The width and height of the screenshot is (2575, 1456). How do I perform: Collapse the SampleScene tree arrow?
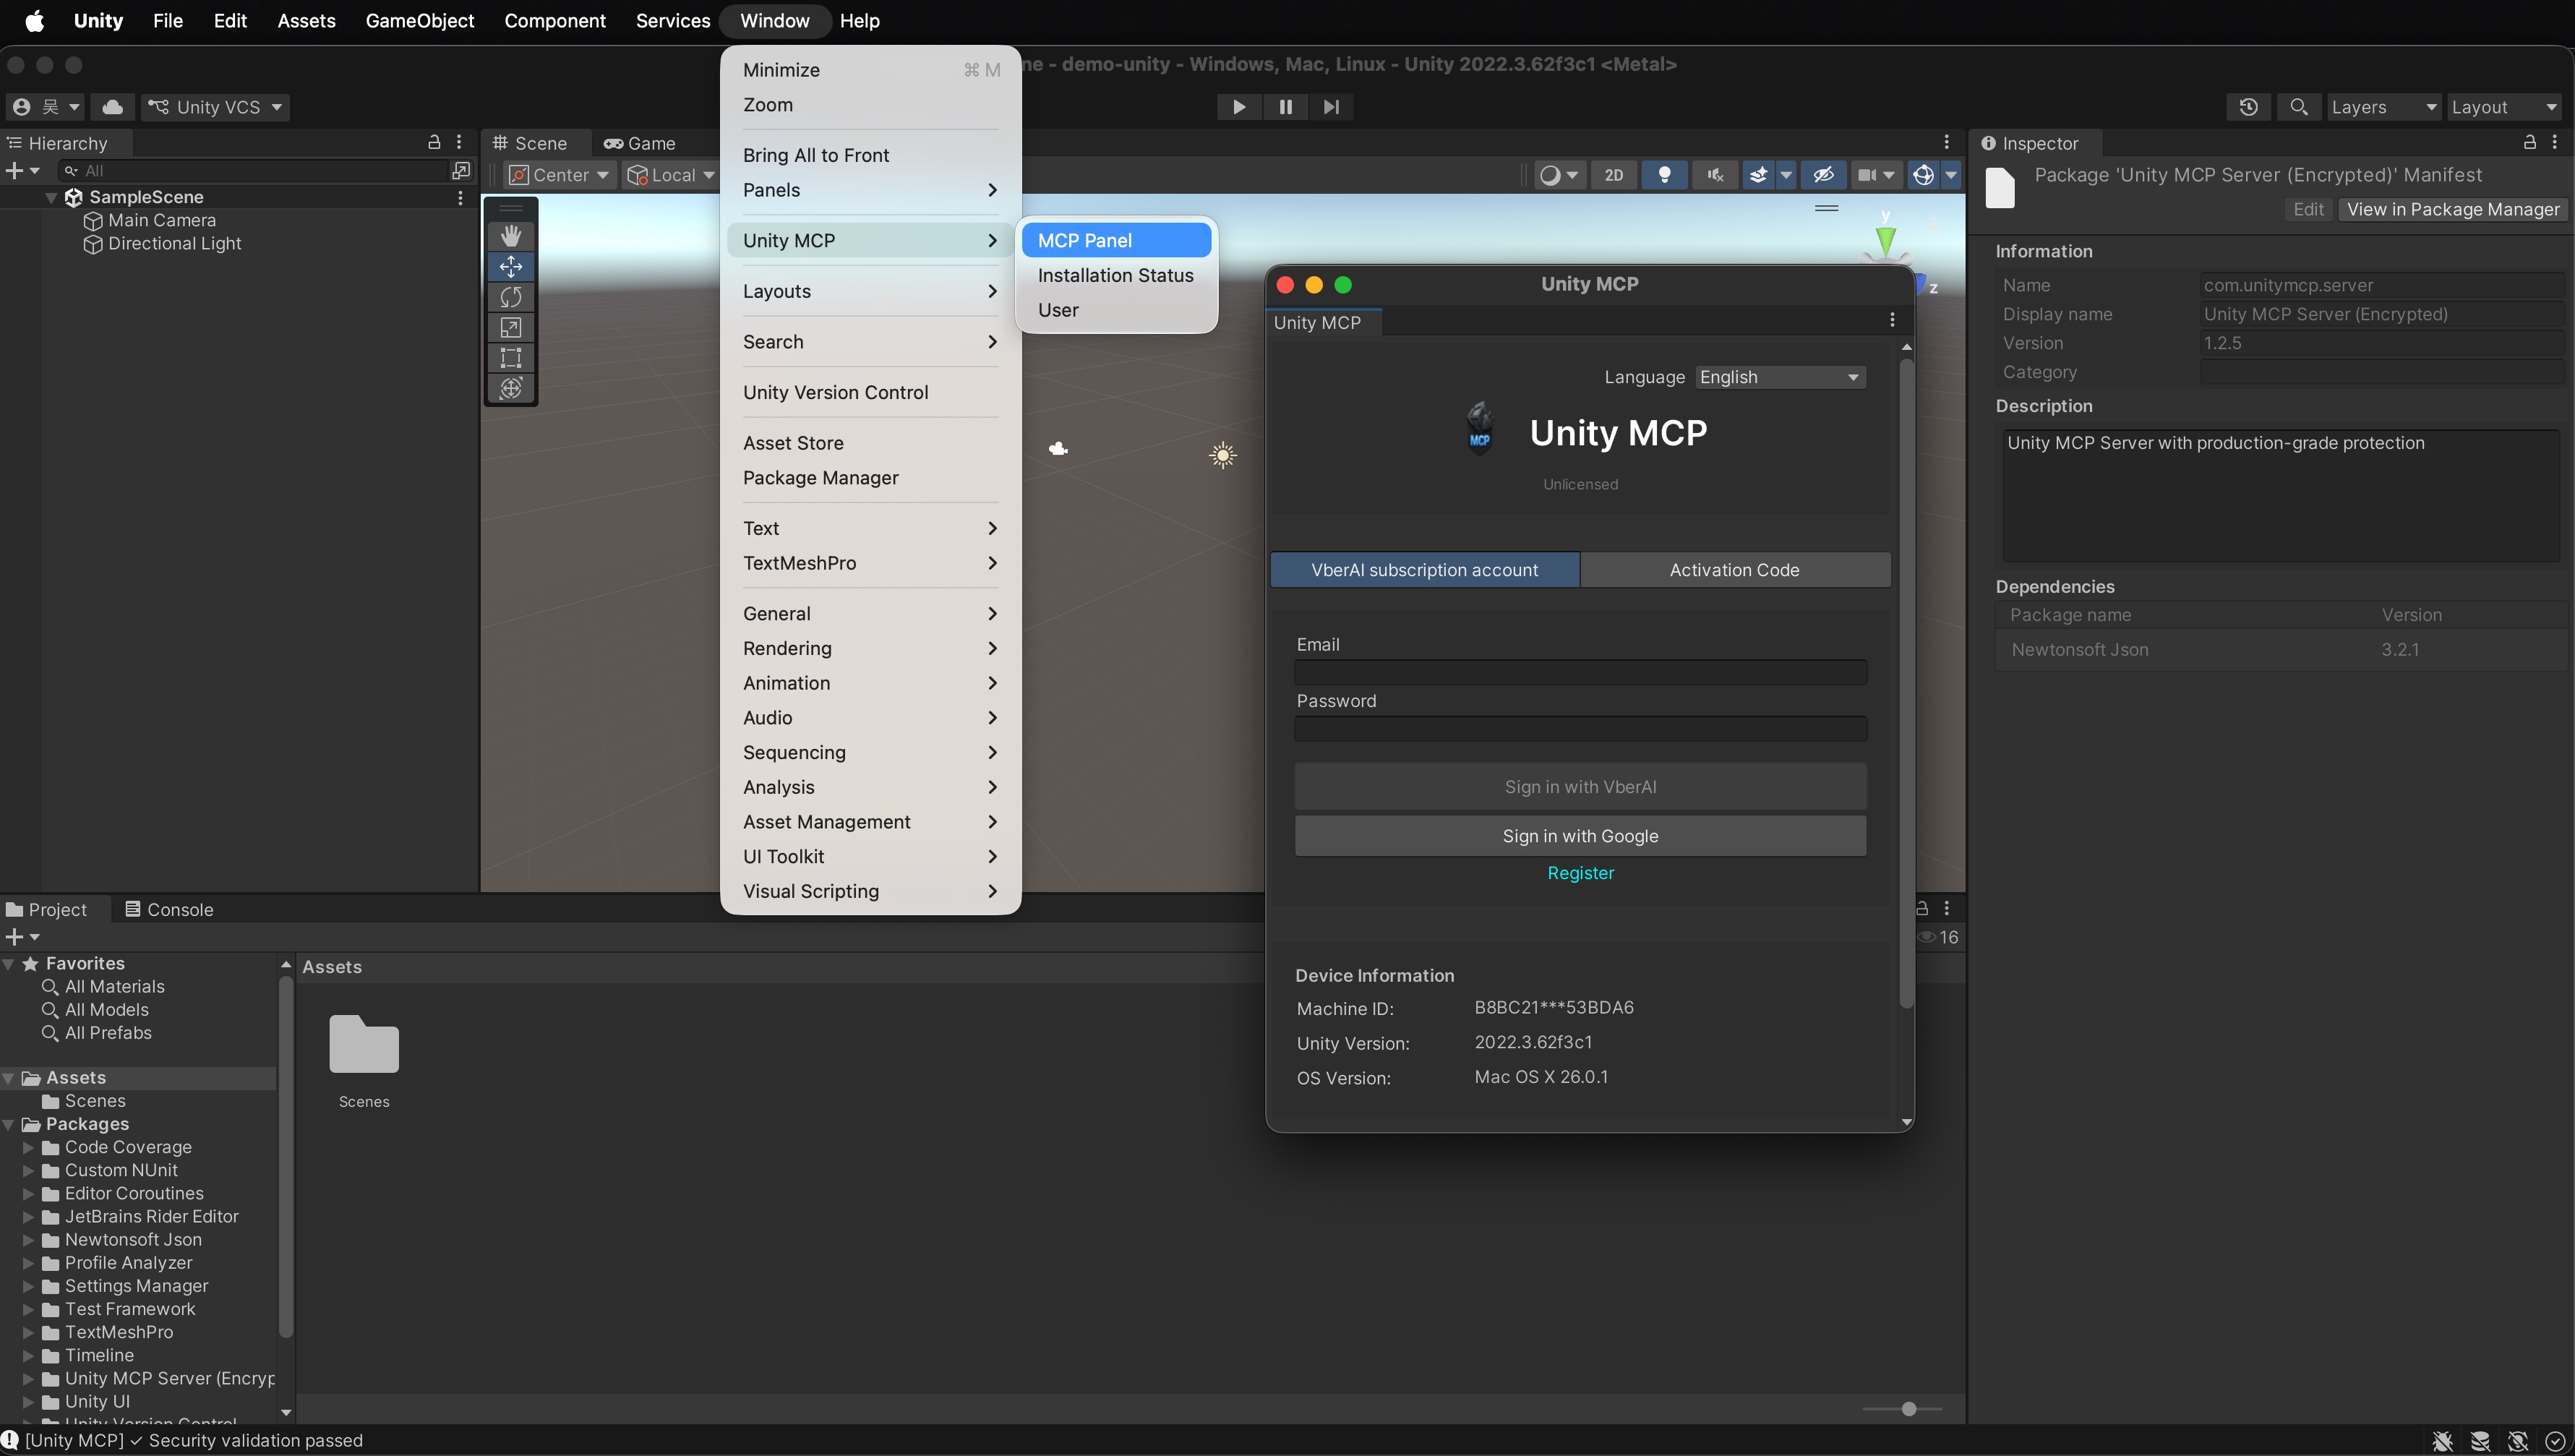[51, 198]
